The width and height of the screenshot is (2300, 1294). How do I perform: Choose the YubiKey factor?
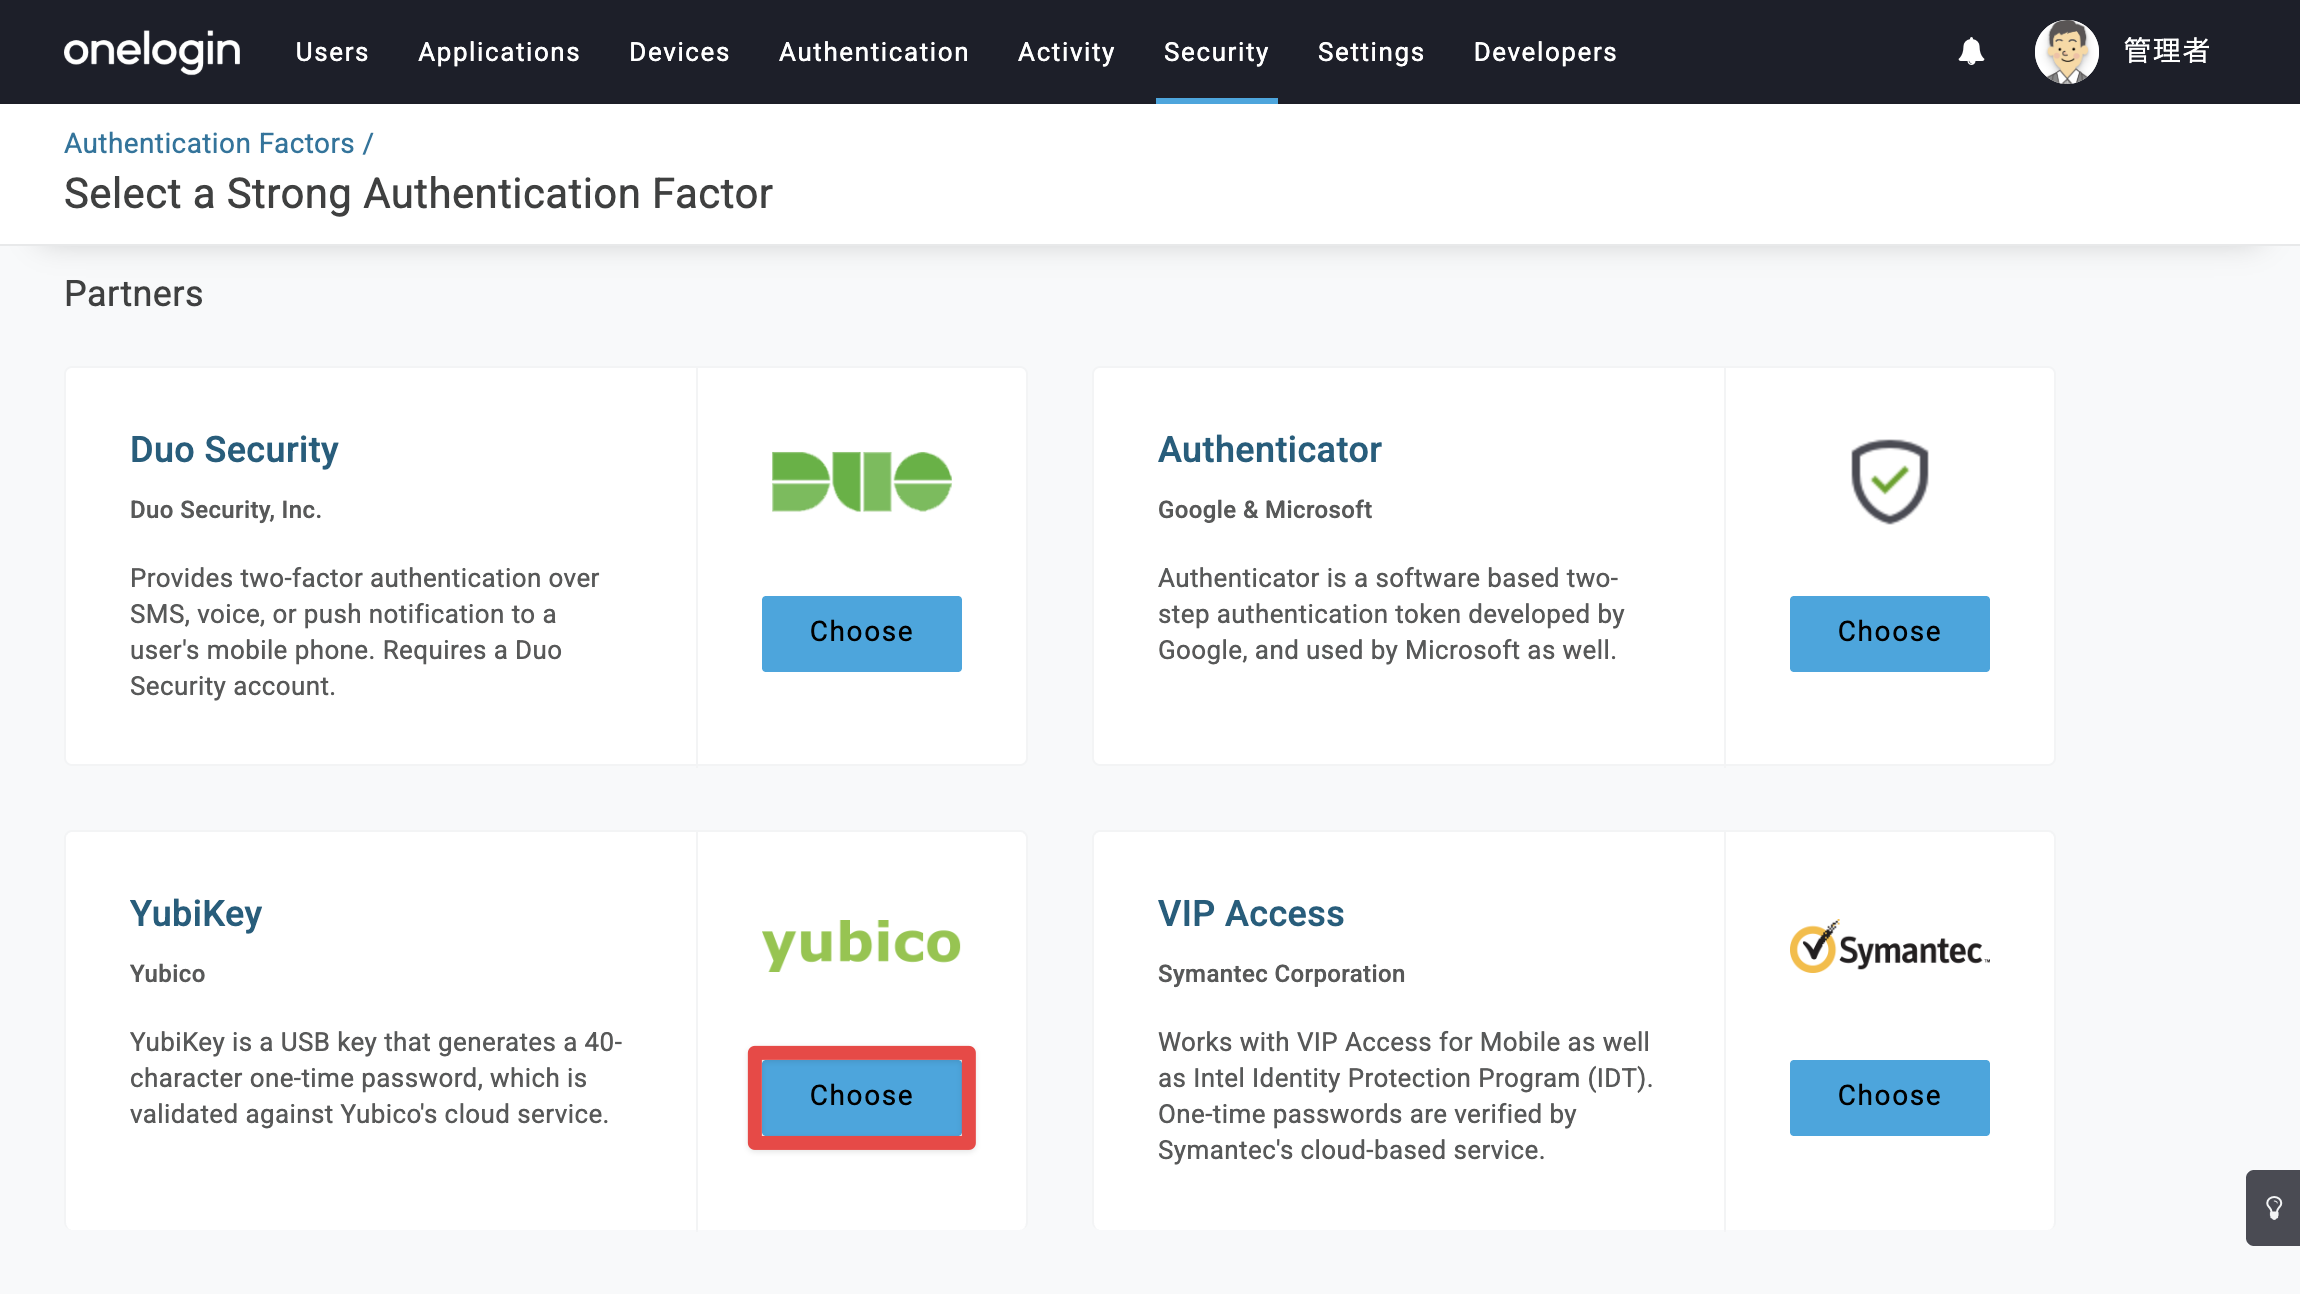(861, 1097)
